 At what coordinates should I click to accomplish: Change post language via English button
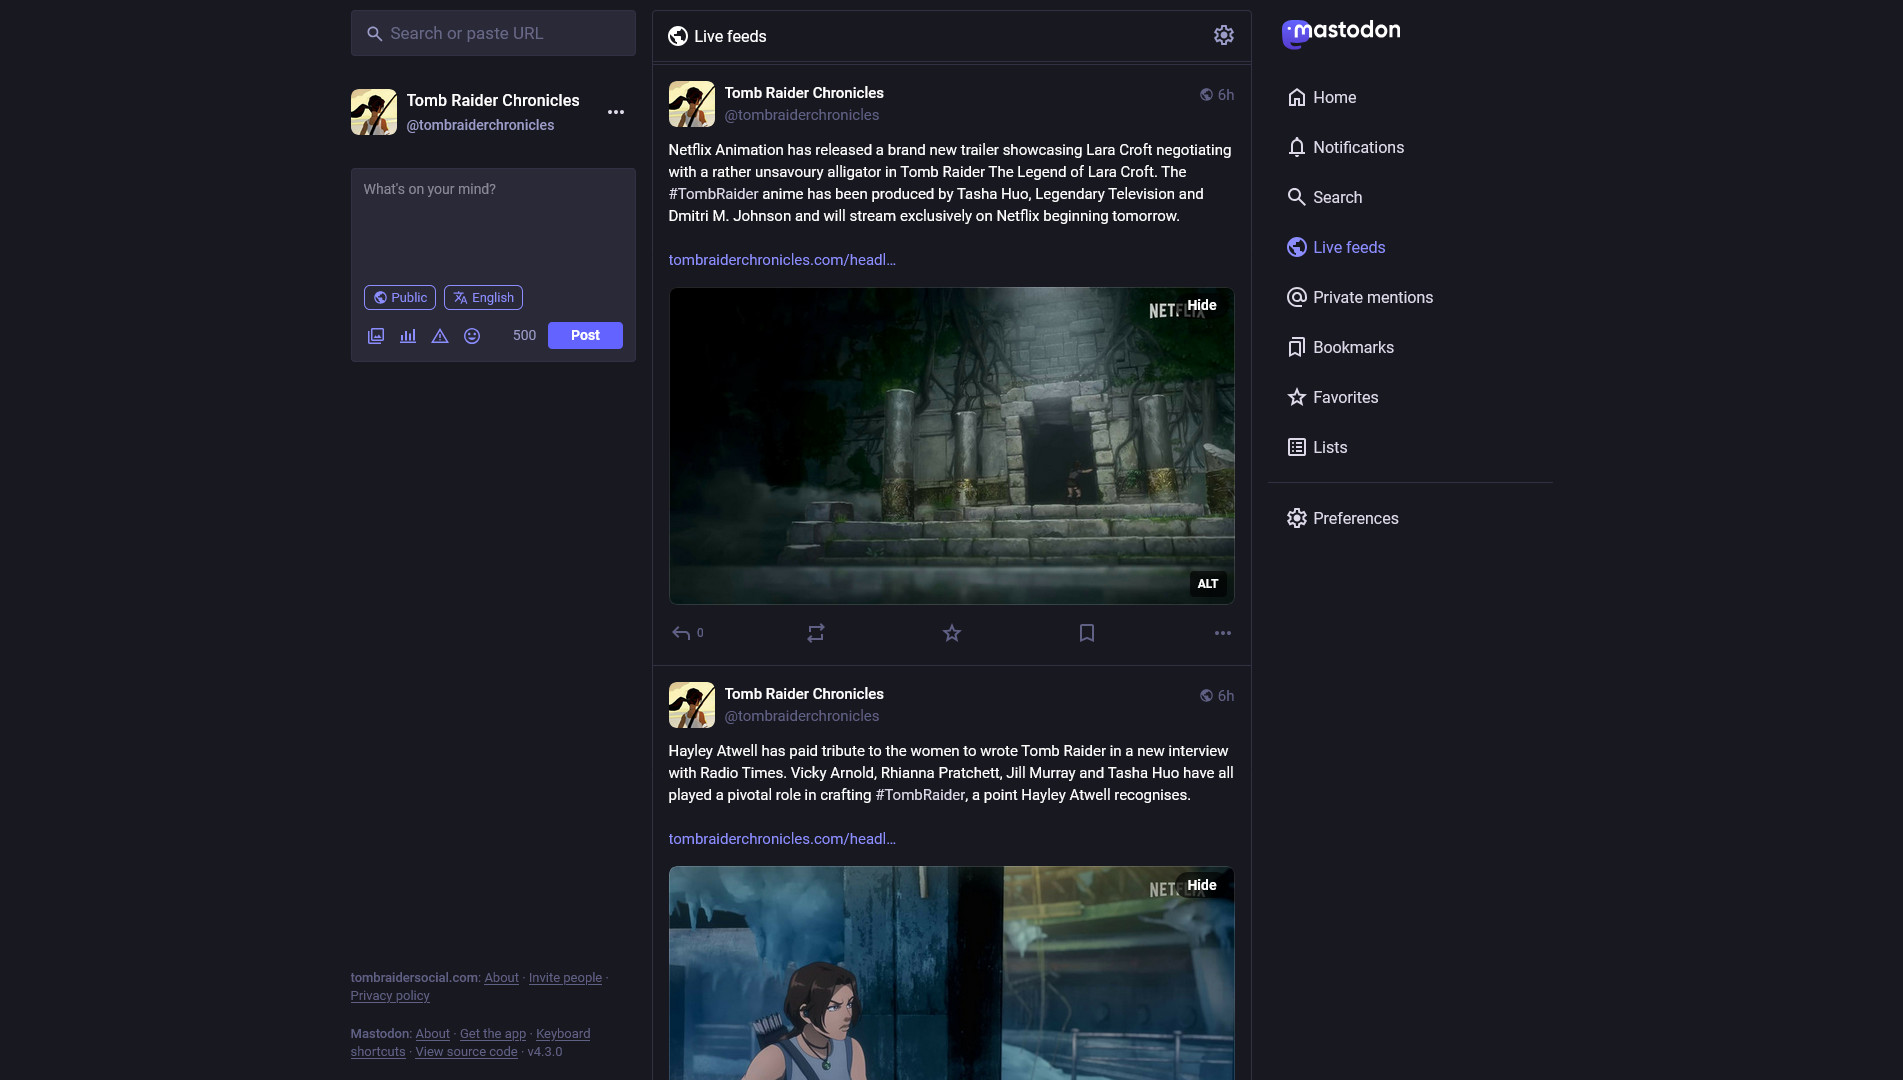point(483,298)
